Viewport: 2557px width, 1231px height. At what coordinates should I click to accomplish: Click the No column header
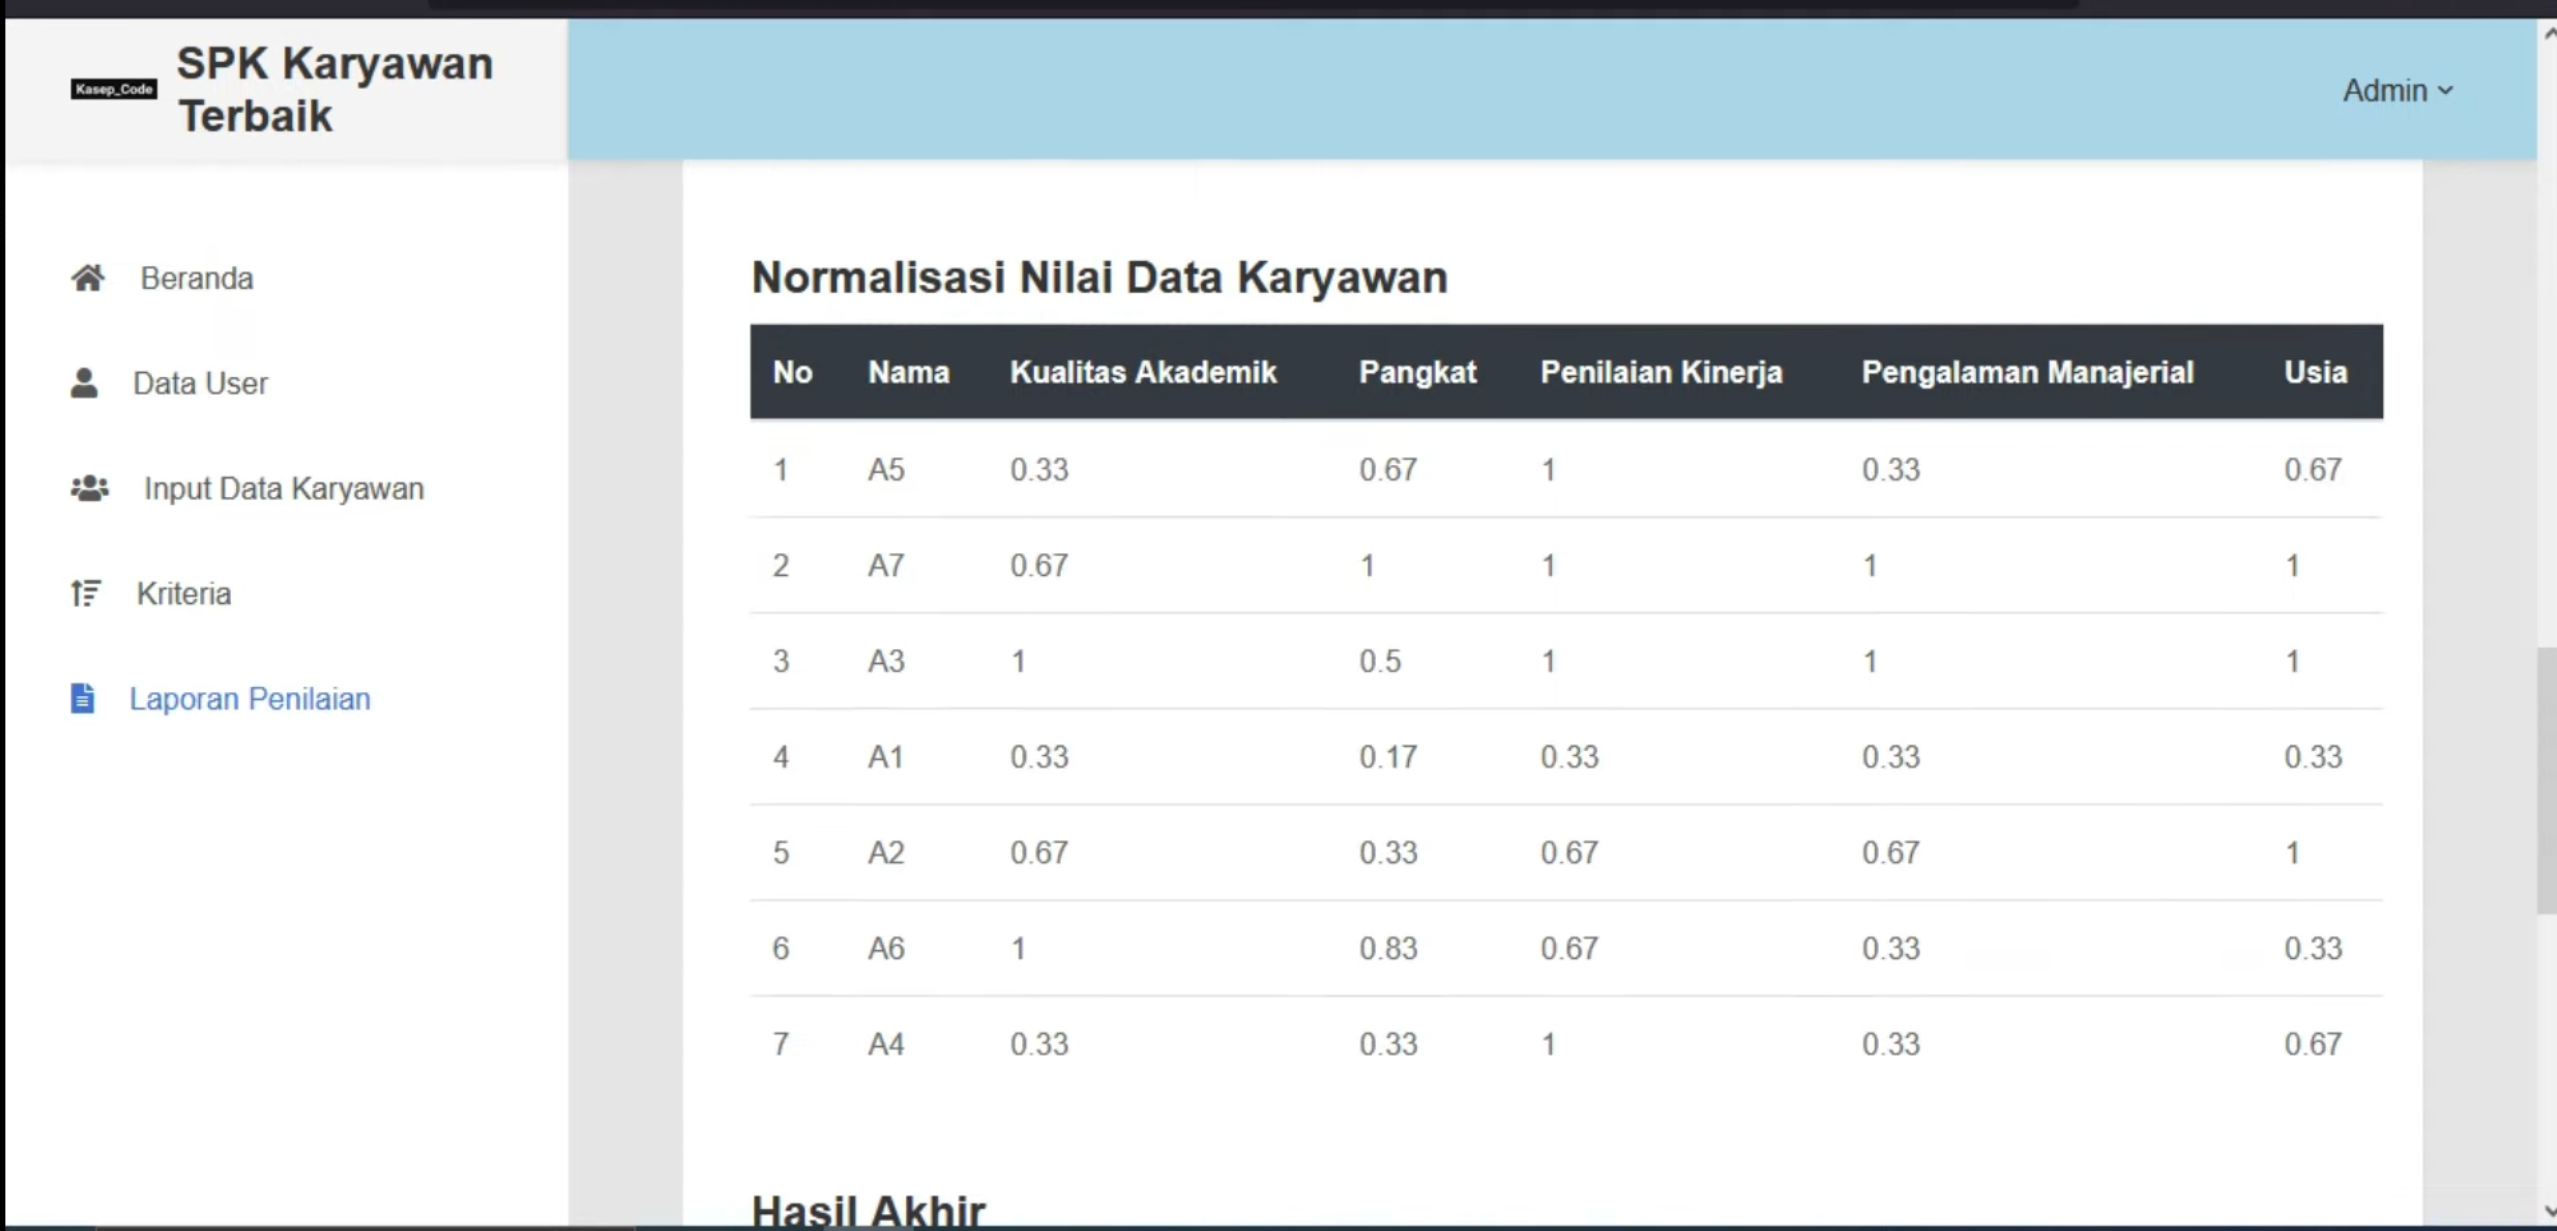pos(792,372)
